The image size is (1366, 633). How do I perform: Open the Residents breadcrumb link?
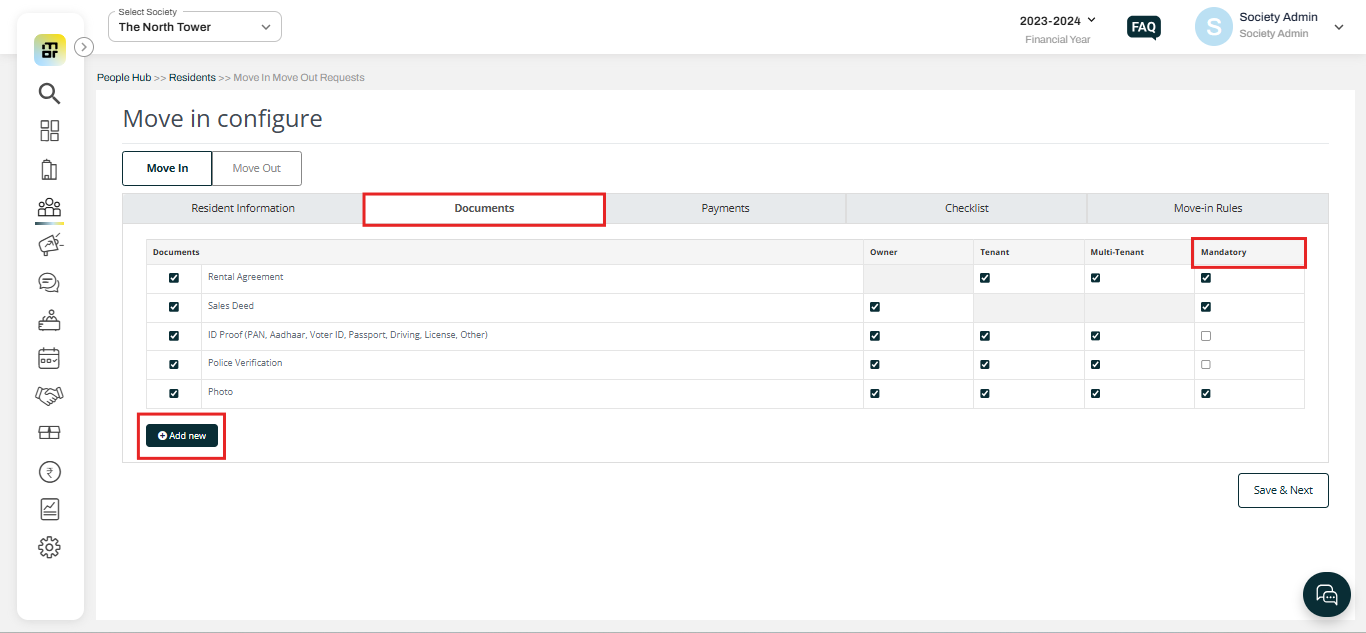tap(192, 77)
